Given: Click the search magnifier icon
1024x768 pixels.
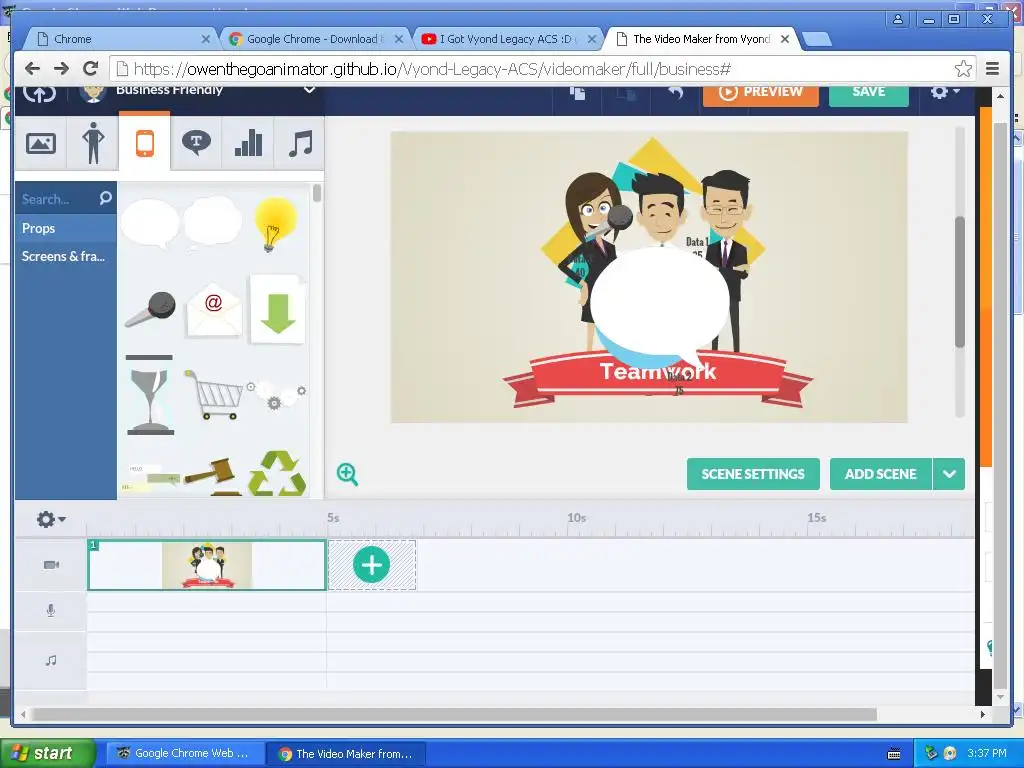Looking at the screenshot, I should tap(105, 198).
